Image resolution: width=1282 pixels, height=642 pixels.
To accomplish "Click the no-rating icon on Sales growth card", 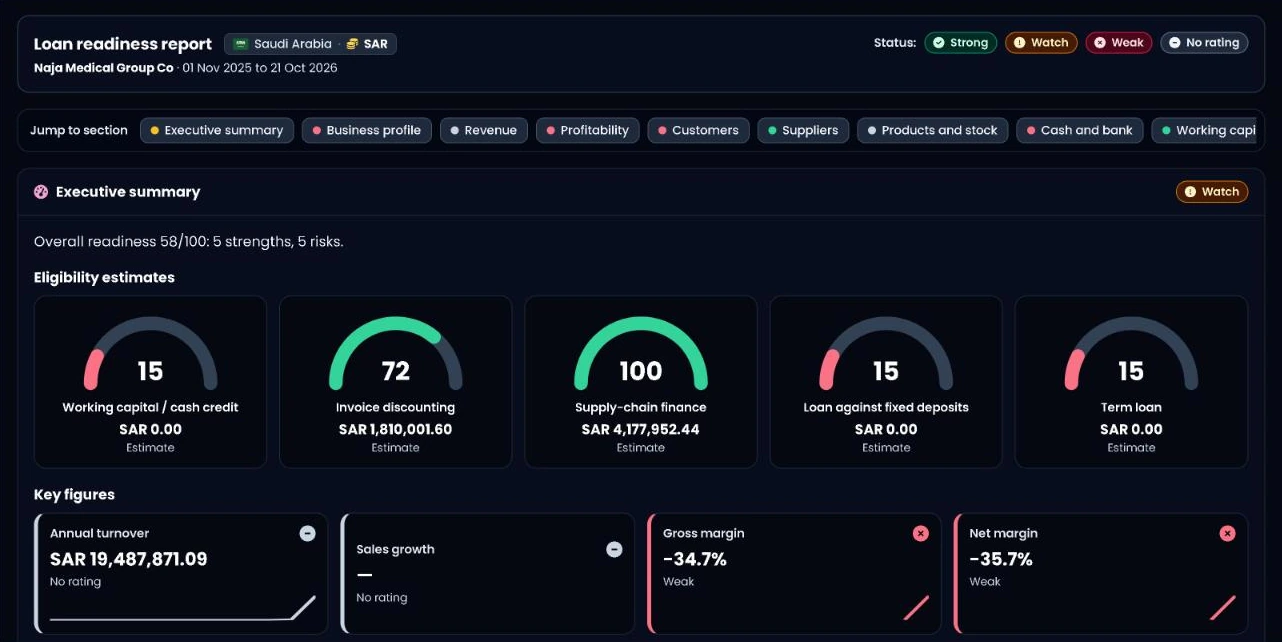I will click(615, 550).
